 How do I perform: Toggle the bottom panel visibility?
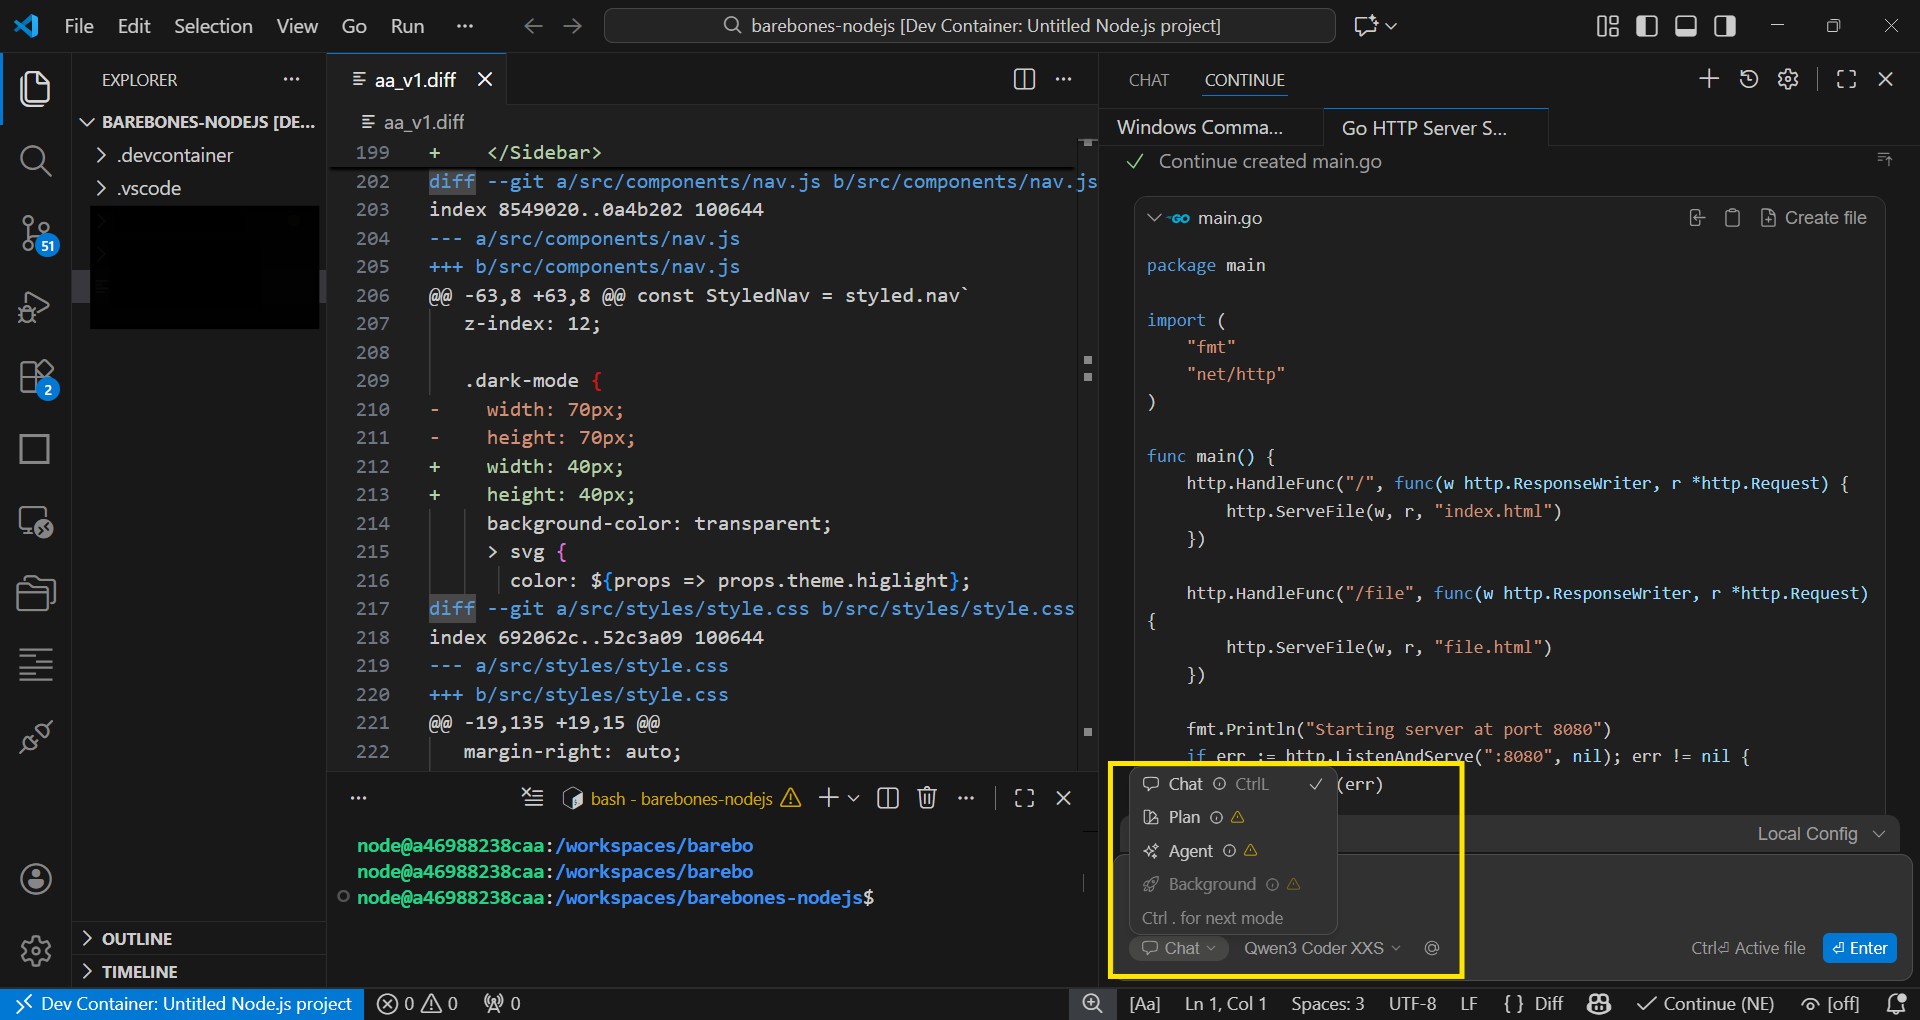coord(1685,26)
